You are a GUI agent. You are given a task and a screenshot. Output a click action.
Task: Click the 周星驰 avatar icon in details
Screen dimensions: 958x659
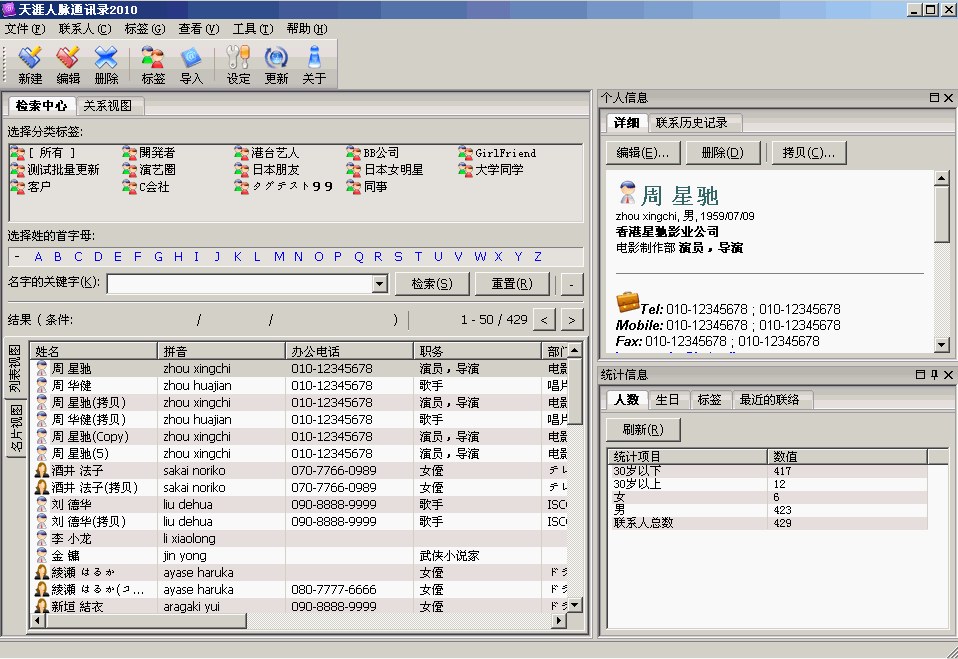627,193
